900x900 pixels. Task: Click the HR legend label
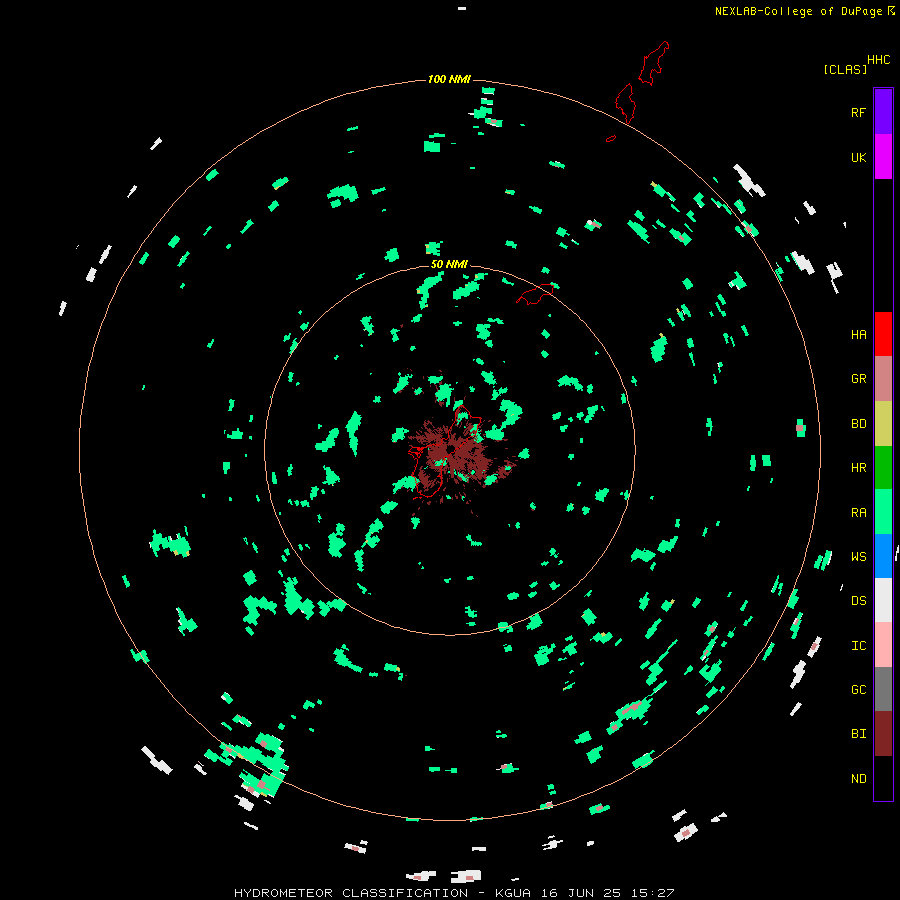858,468
